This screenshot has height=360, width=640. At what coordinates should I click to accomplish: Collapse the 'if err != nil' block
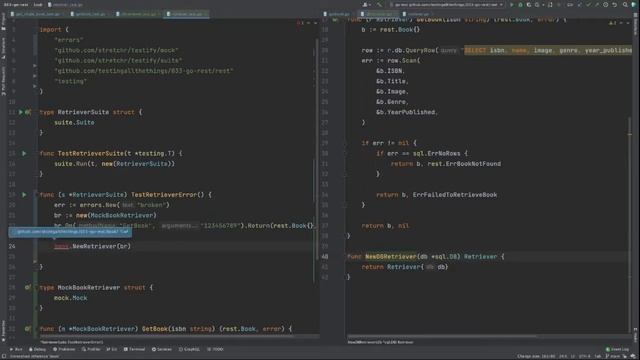click(345, 143)
